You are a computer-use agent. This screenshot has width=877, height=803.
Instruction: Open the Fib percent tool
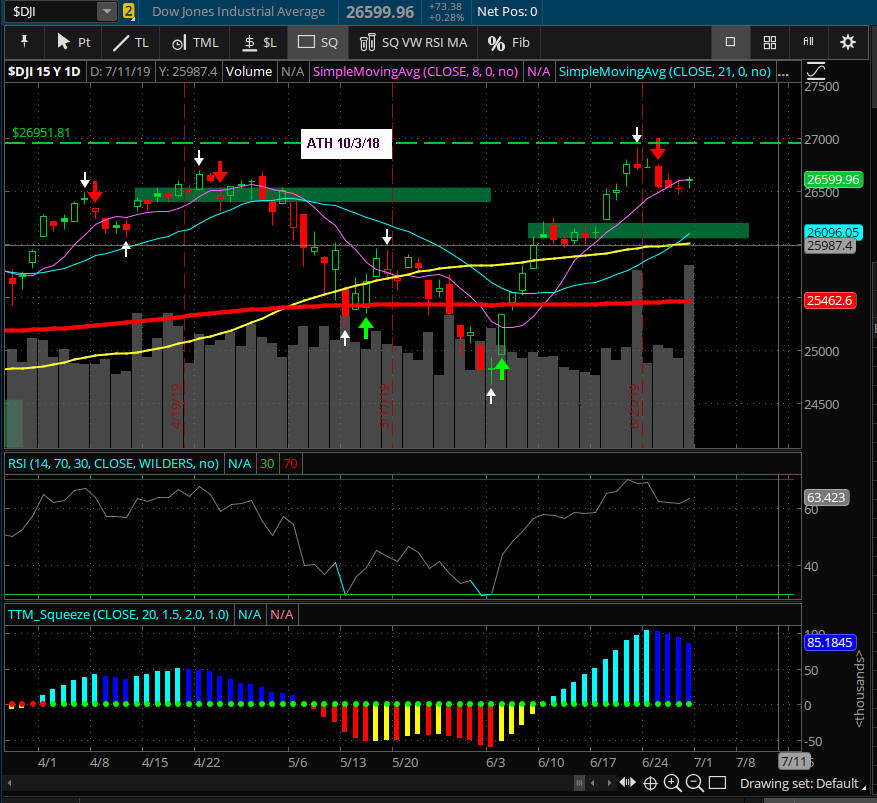(x=508, y=42)
